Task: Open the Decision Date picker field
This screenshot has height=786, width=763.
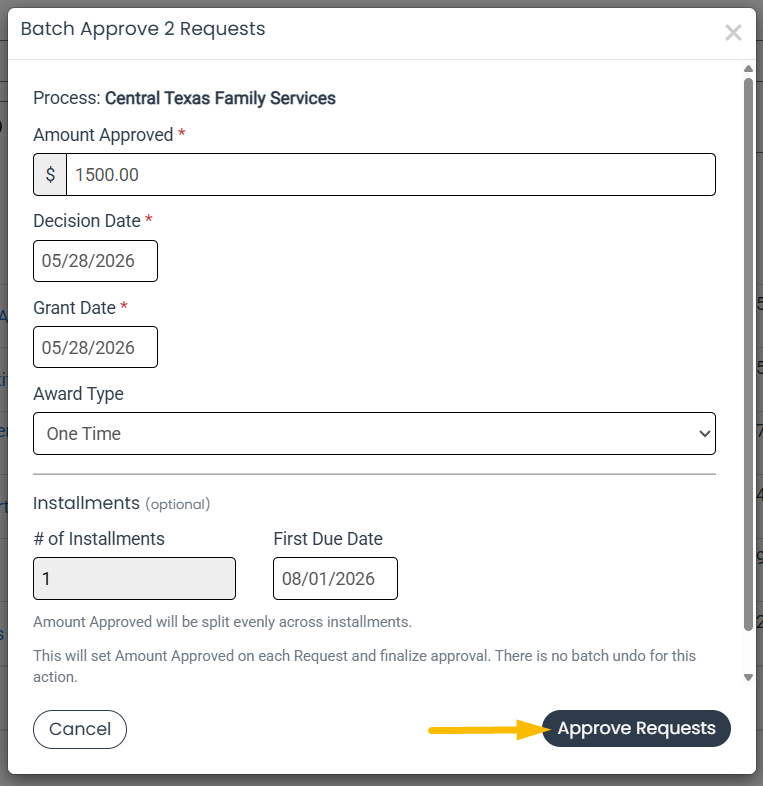Action: click(95, 261)
